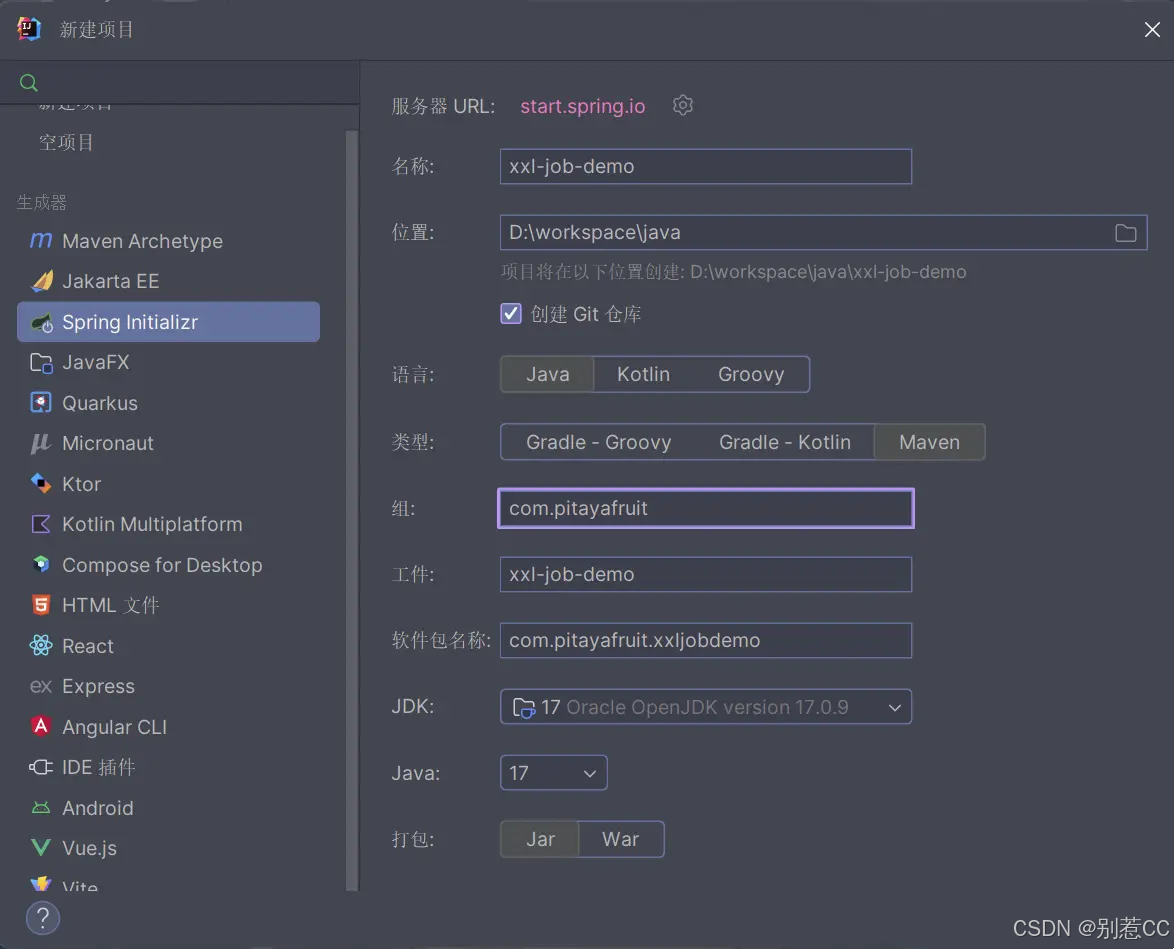Viewport: 1174px width, 949px height.
Task: Click the React atom icon
Action: (41, 646)
